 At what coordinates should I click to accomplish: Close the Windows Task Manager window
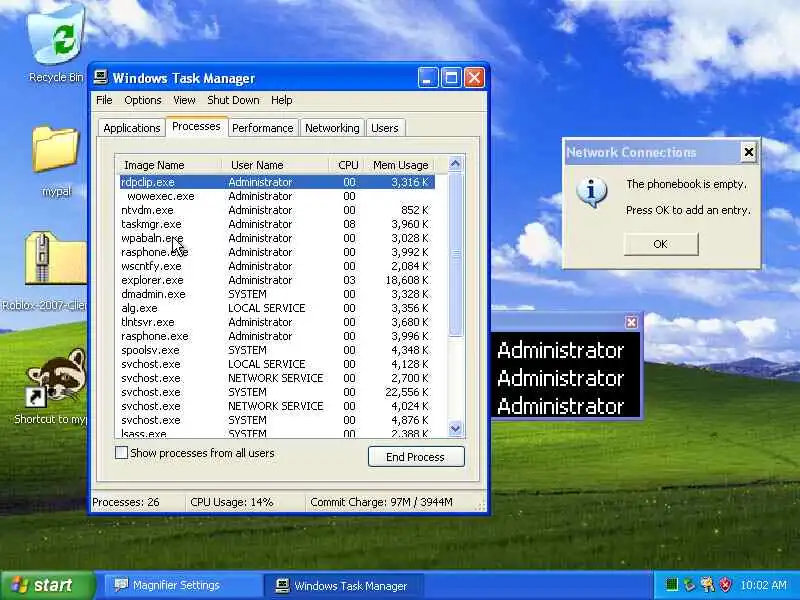click(x=474, y=78)
